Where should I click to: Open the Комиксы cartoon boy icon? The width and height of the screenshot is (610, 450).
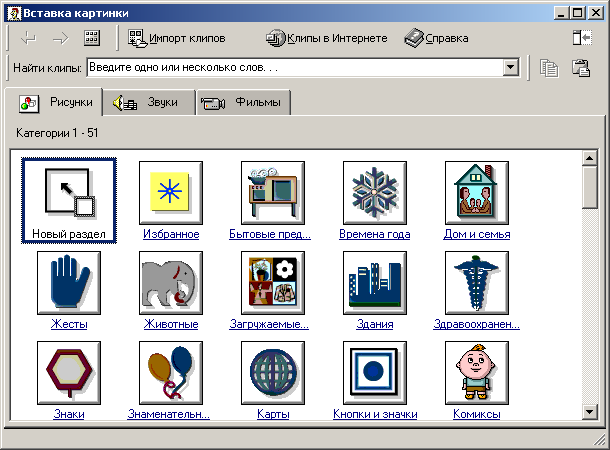[477, 373]
